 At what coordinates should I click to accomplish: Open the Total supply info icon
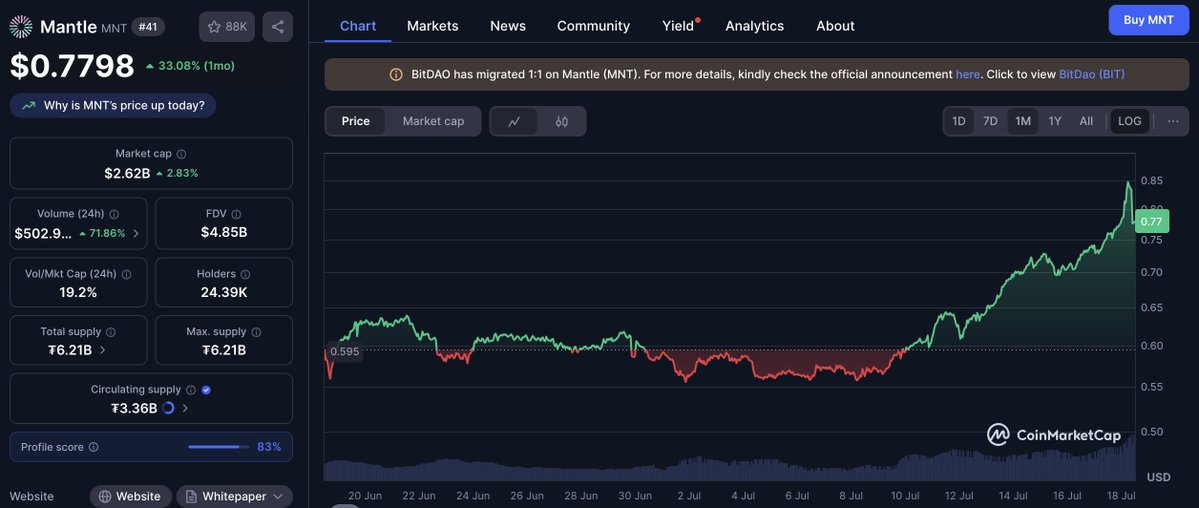111,332
